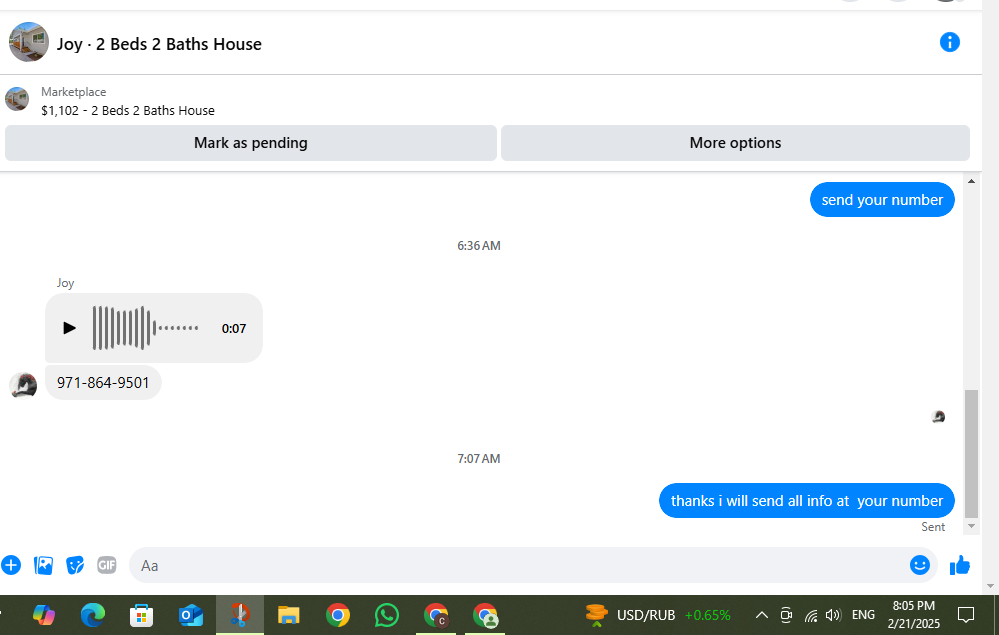Open File Explorer from taskbar
Viewport: 999px width, 635px height.
click(289, 615)
